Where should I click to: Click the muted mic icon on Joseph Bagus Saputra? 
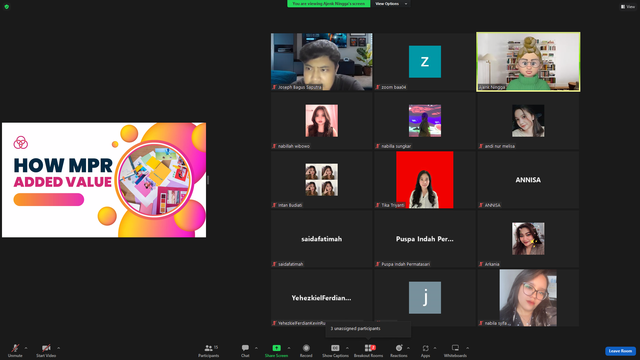[274, 87]
